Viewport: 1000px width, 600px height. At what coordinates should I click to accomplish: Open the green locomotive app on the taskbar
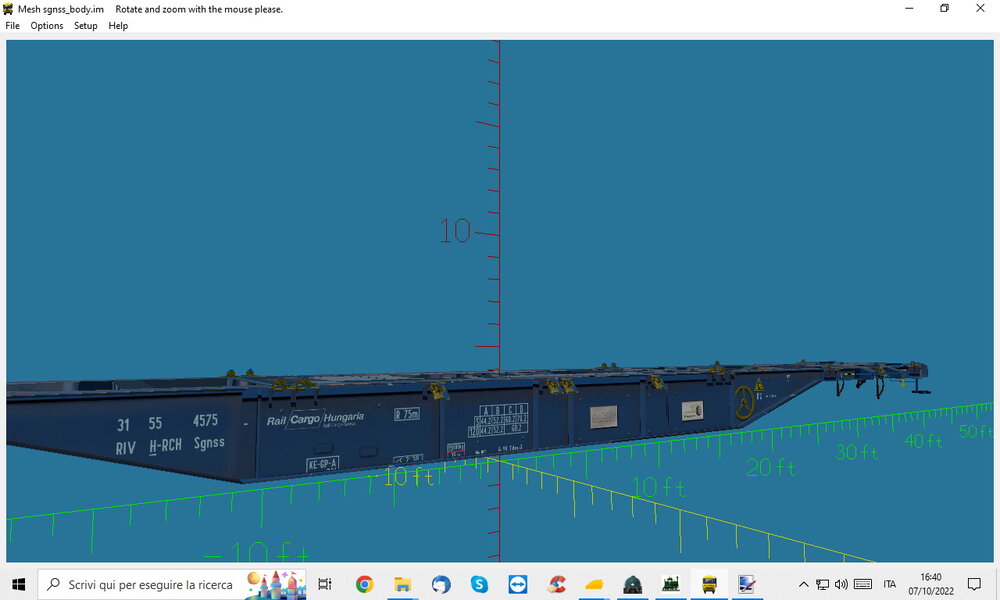pyautogui.click(x=670, y=584)
